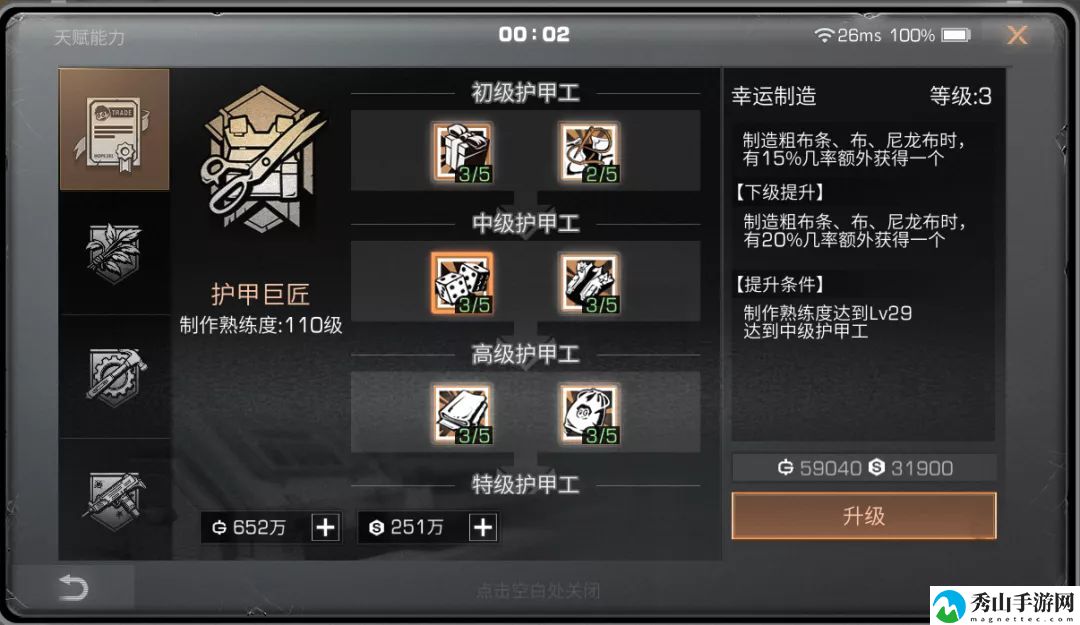Open the gun weapon-crafting talent tab
Screen dimensions: 1080x625
tap(114, 500)
